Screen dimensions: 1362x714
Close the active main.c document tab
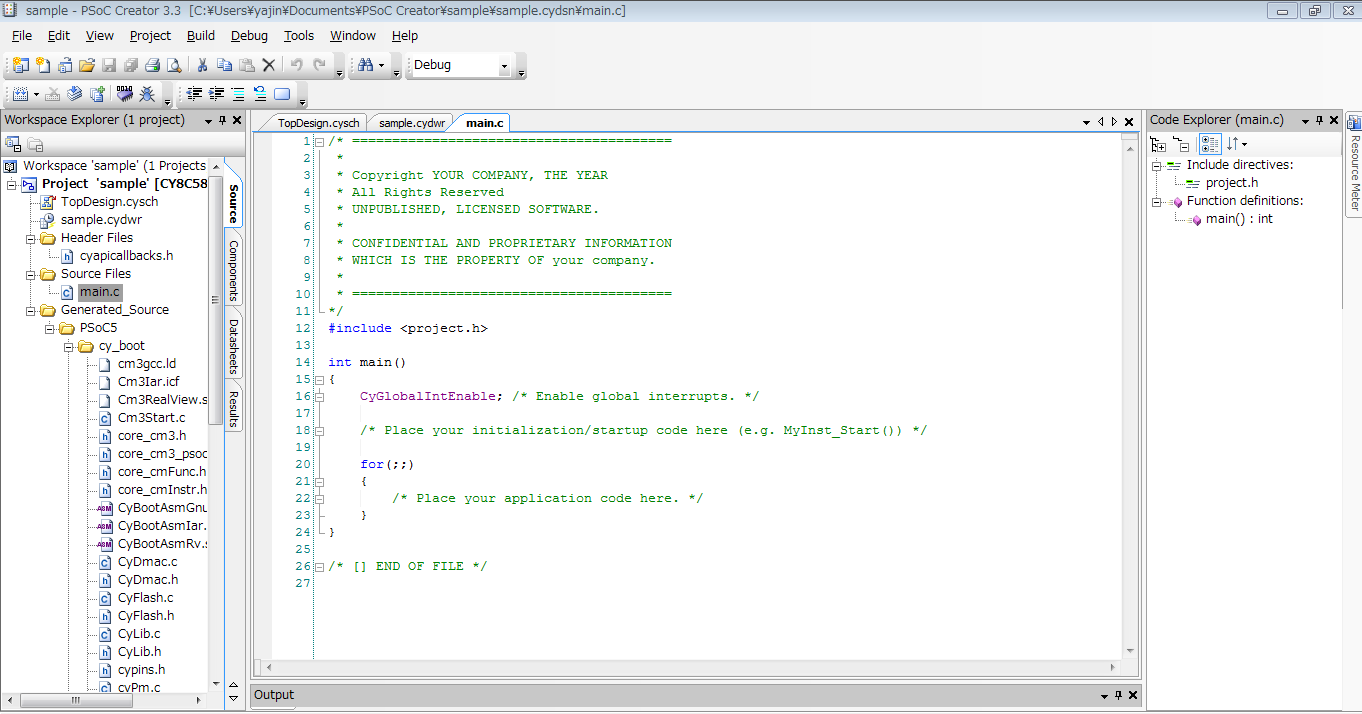click(1130, 122)
